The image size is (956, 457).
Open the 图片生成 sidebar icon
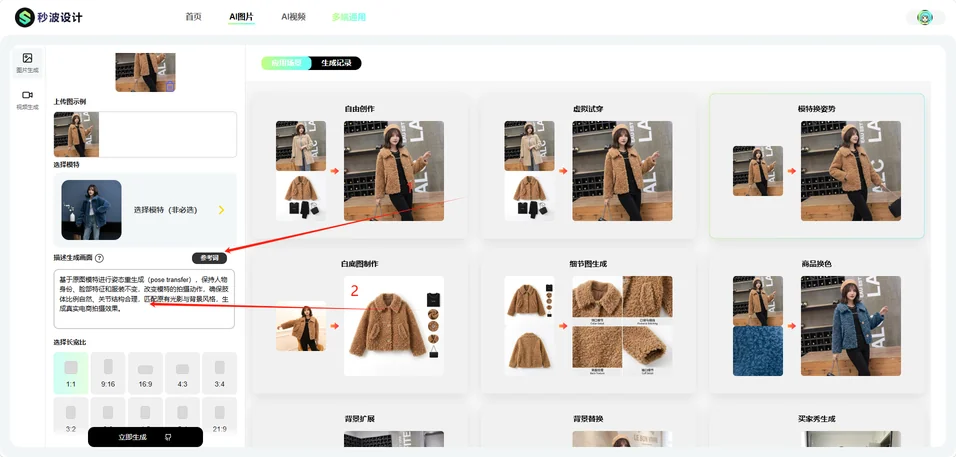27,63
